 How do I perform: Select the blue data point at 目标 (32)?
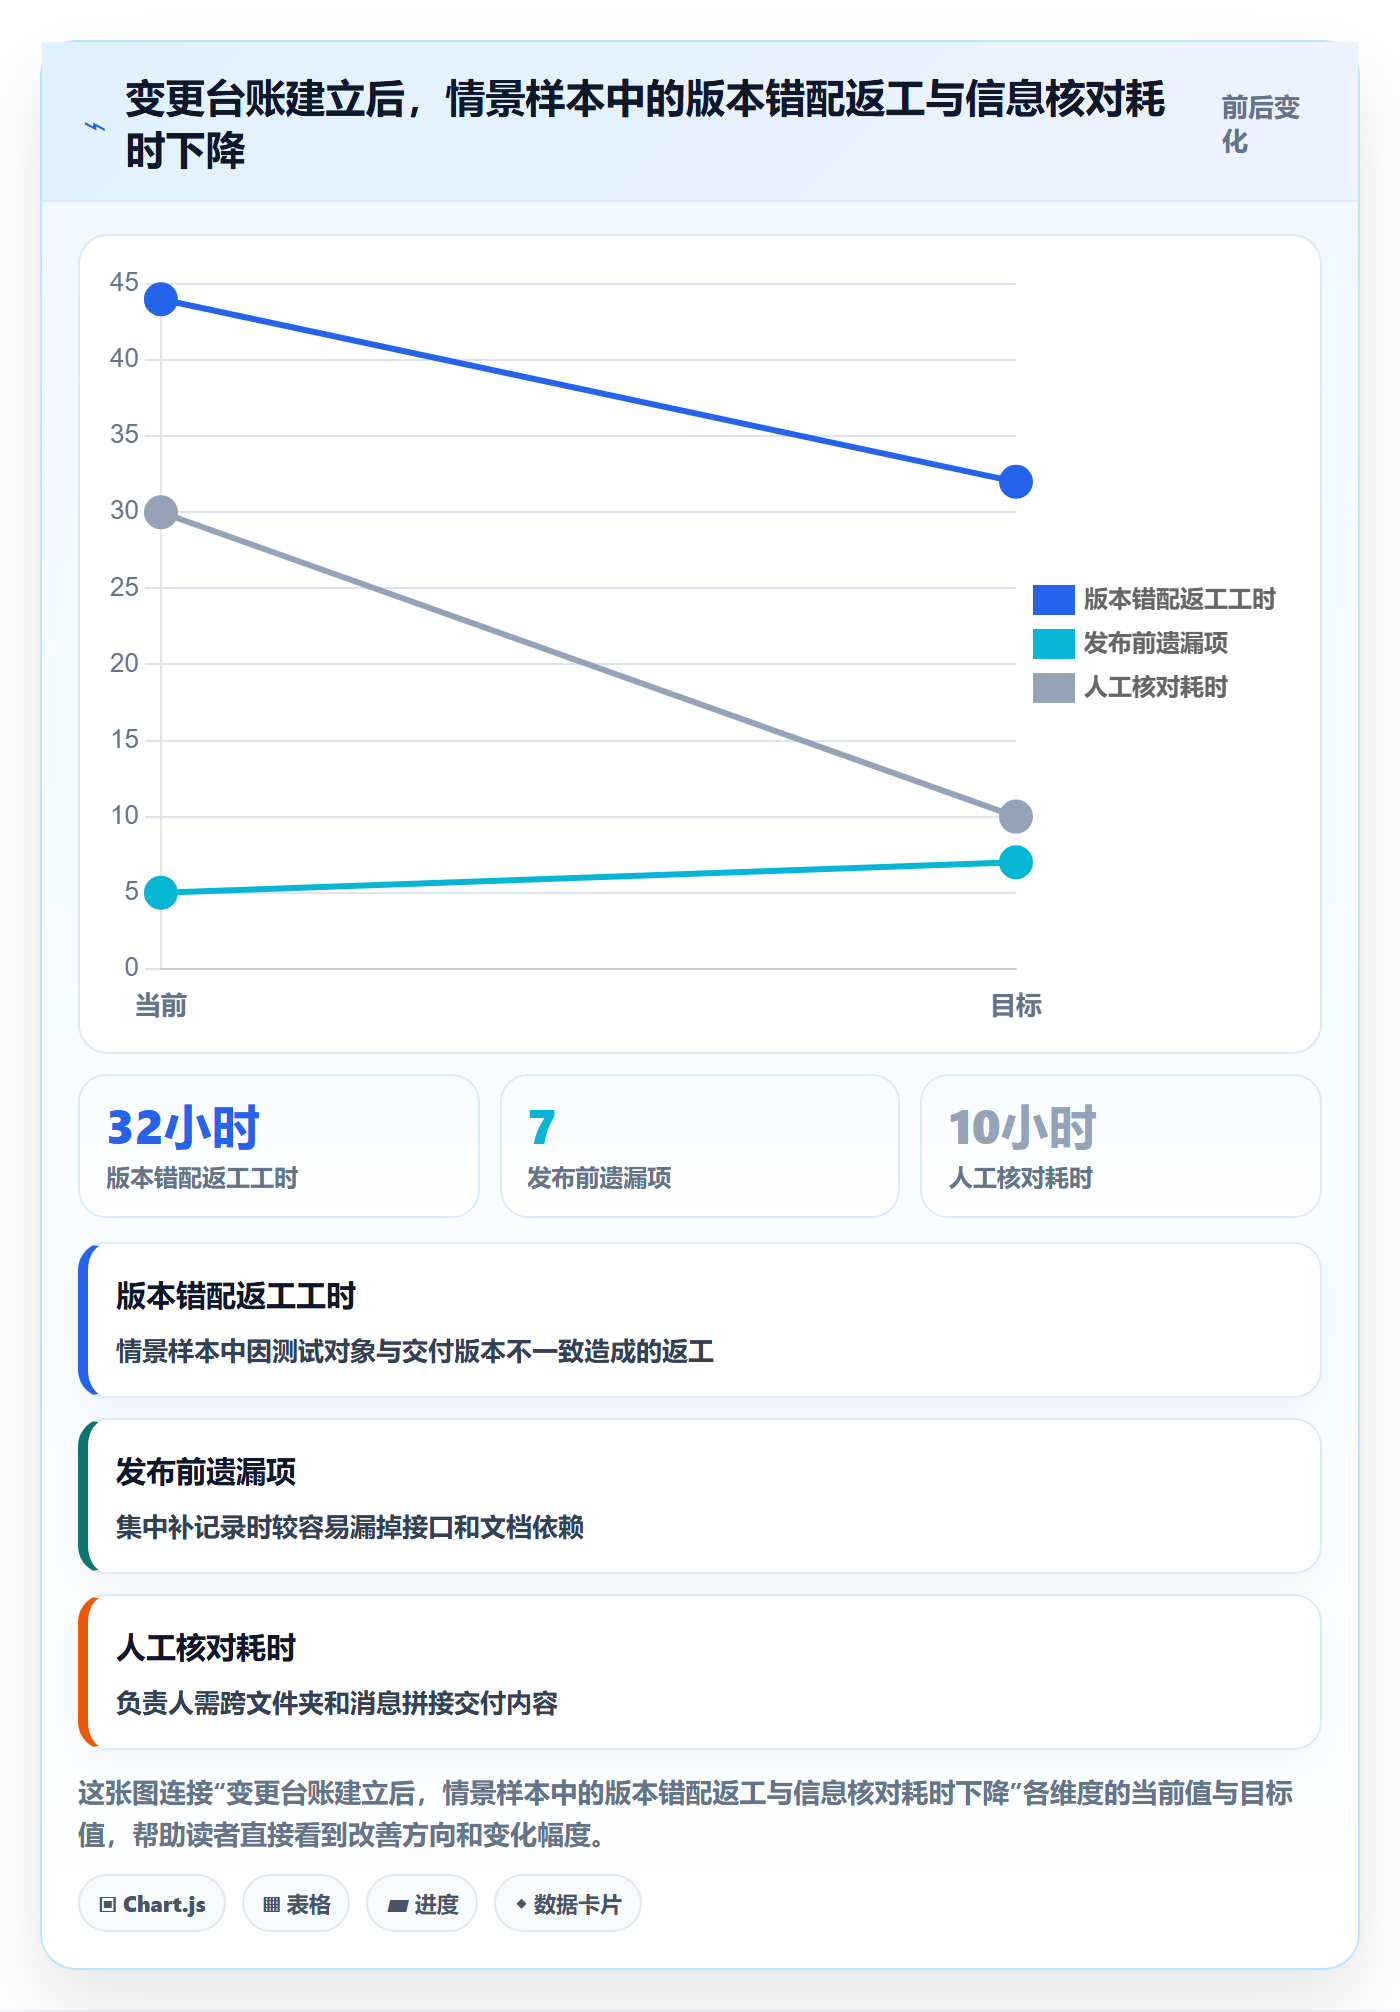click(1016, 482)
